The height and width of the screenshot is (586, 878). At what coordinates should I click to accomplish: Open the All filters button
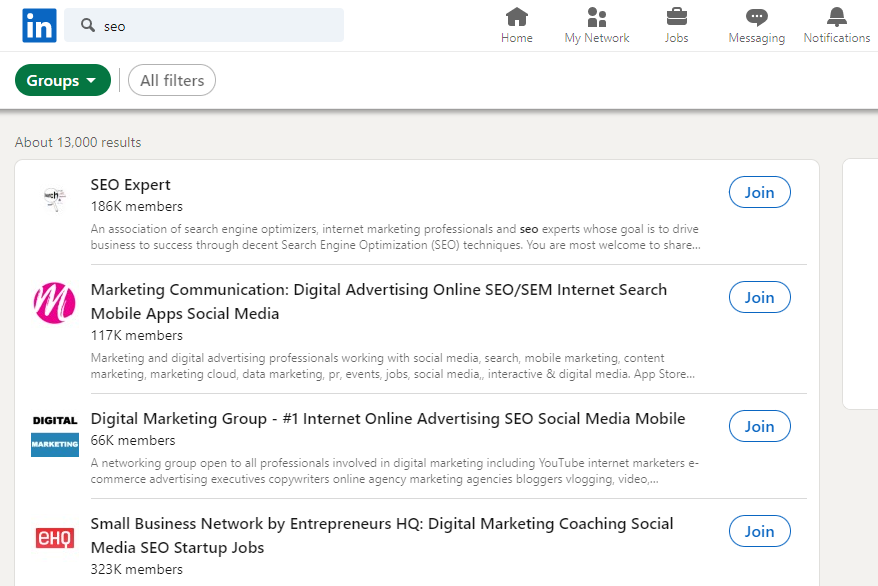[x=172, y=80]
